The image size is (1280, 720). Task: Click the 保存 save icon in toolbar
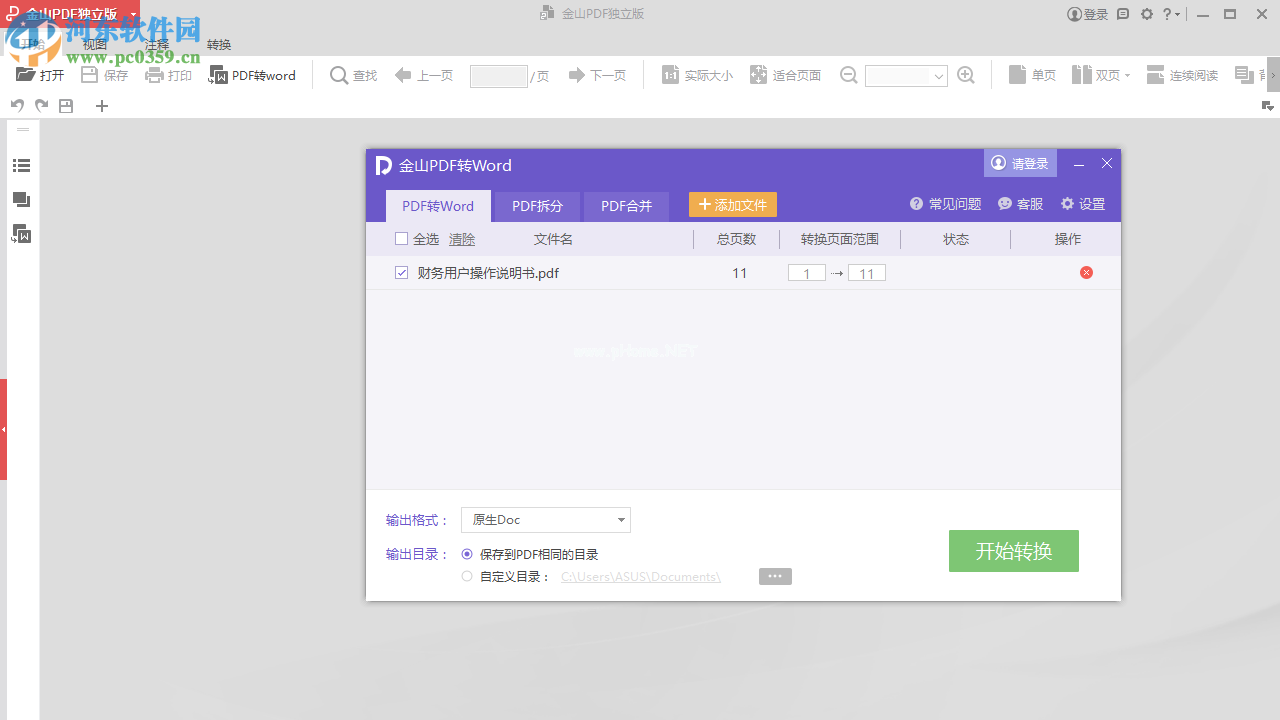pos(105,75)
